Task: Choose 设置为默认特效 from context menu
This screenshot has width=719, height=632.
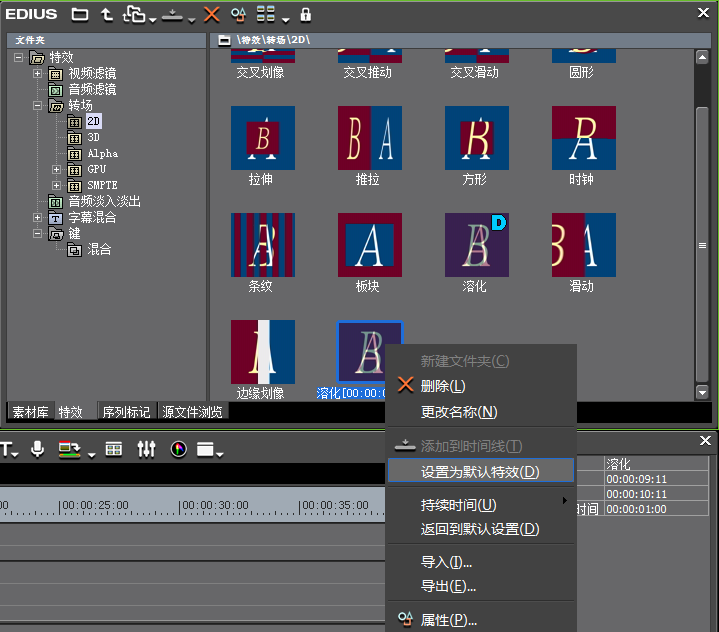Action: 480,472
